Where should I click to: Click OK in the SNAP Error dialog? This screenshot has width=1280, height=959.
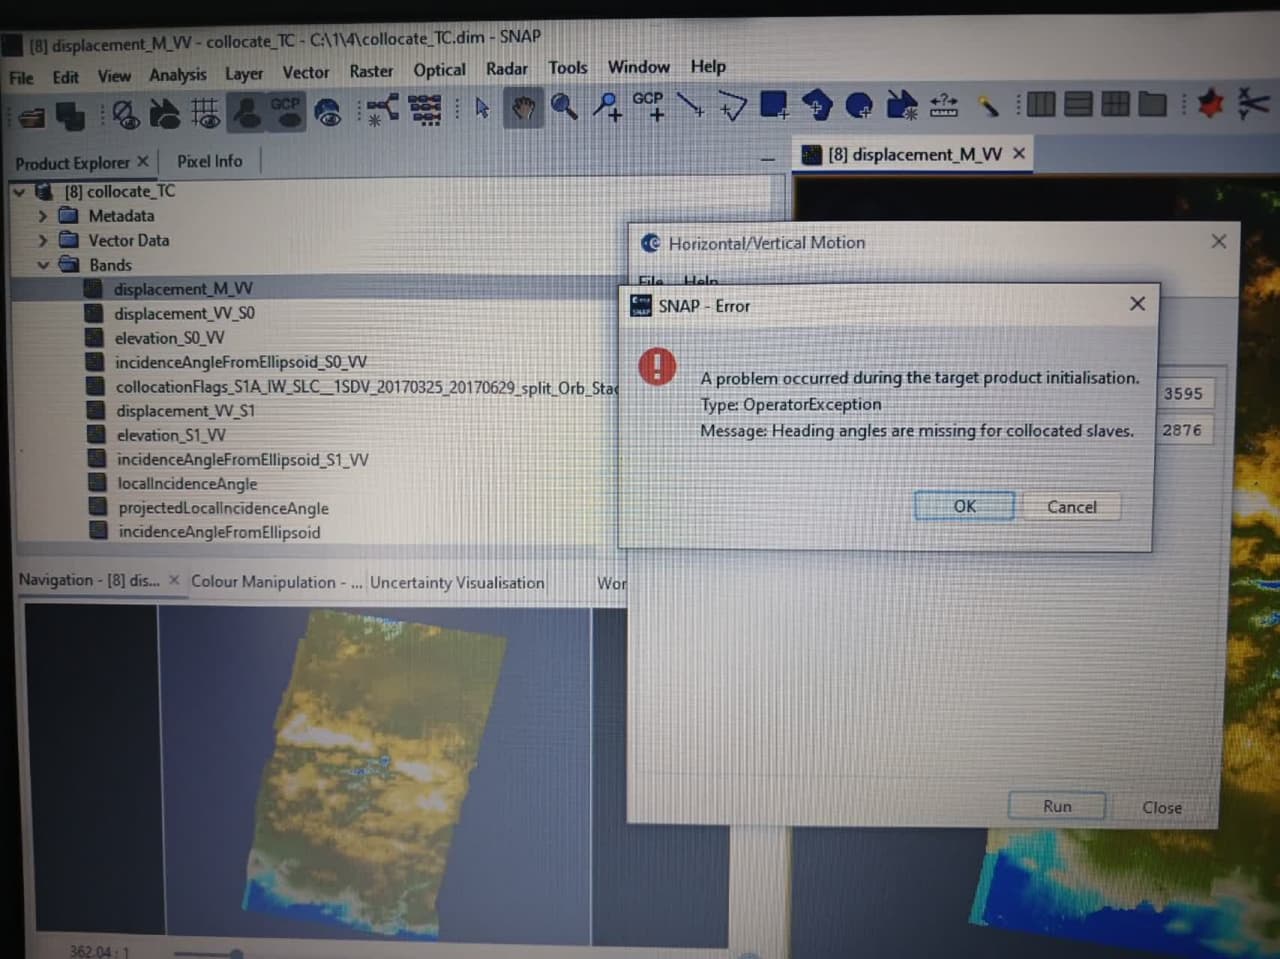point(964,506)
